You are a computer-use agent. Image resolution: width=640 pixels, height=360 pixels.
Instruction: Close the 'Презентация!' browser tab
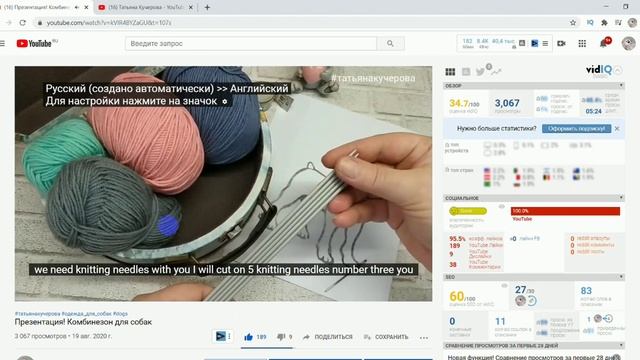coord(86,7)
